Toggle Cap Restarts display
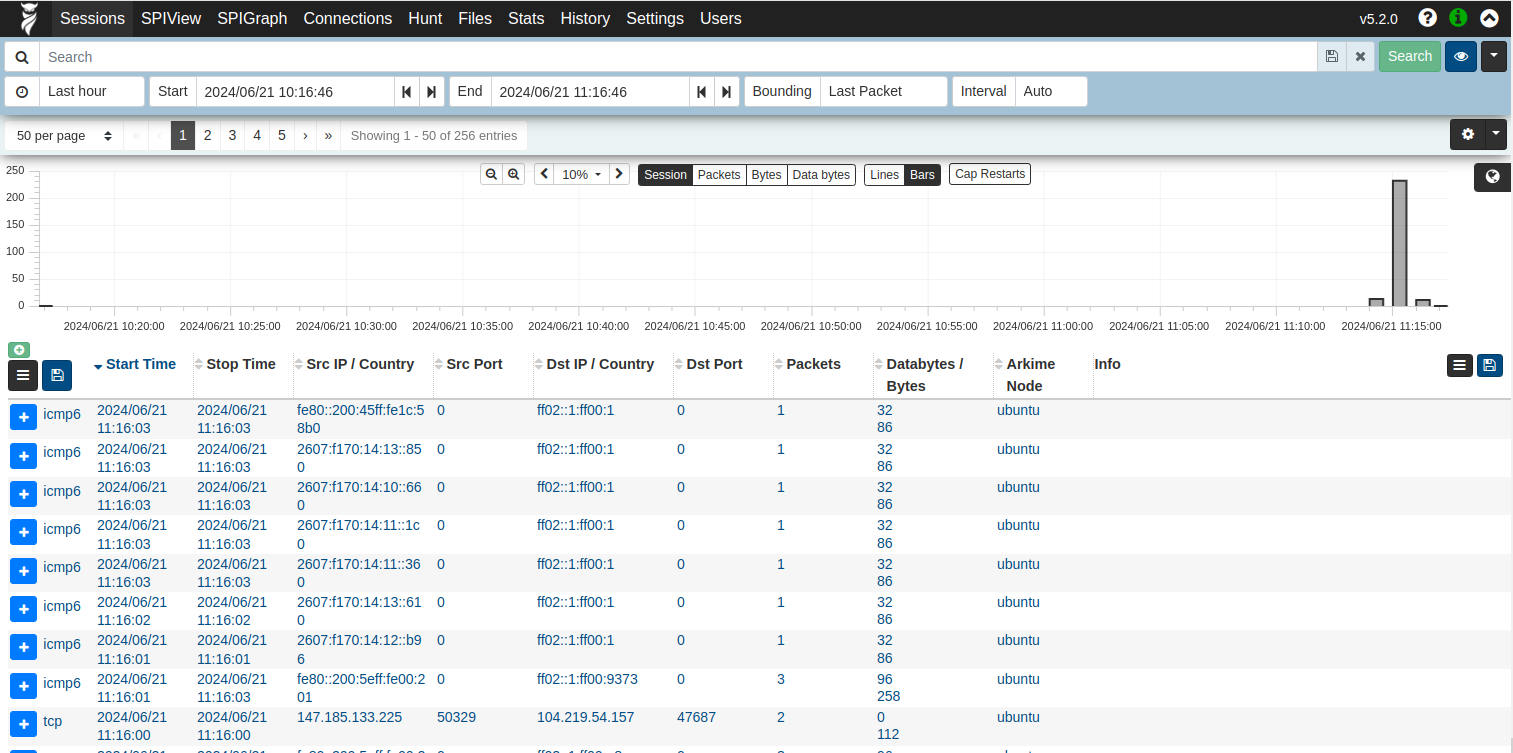The image size is (1513, 753). click(989, 174)
